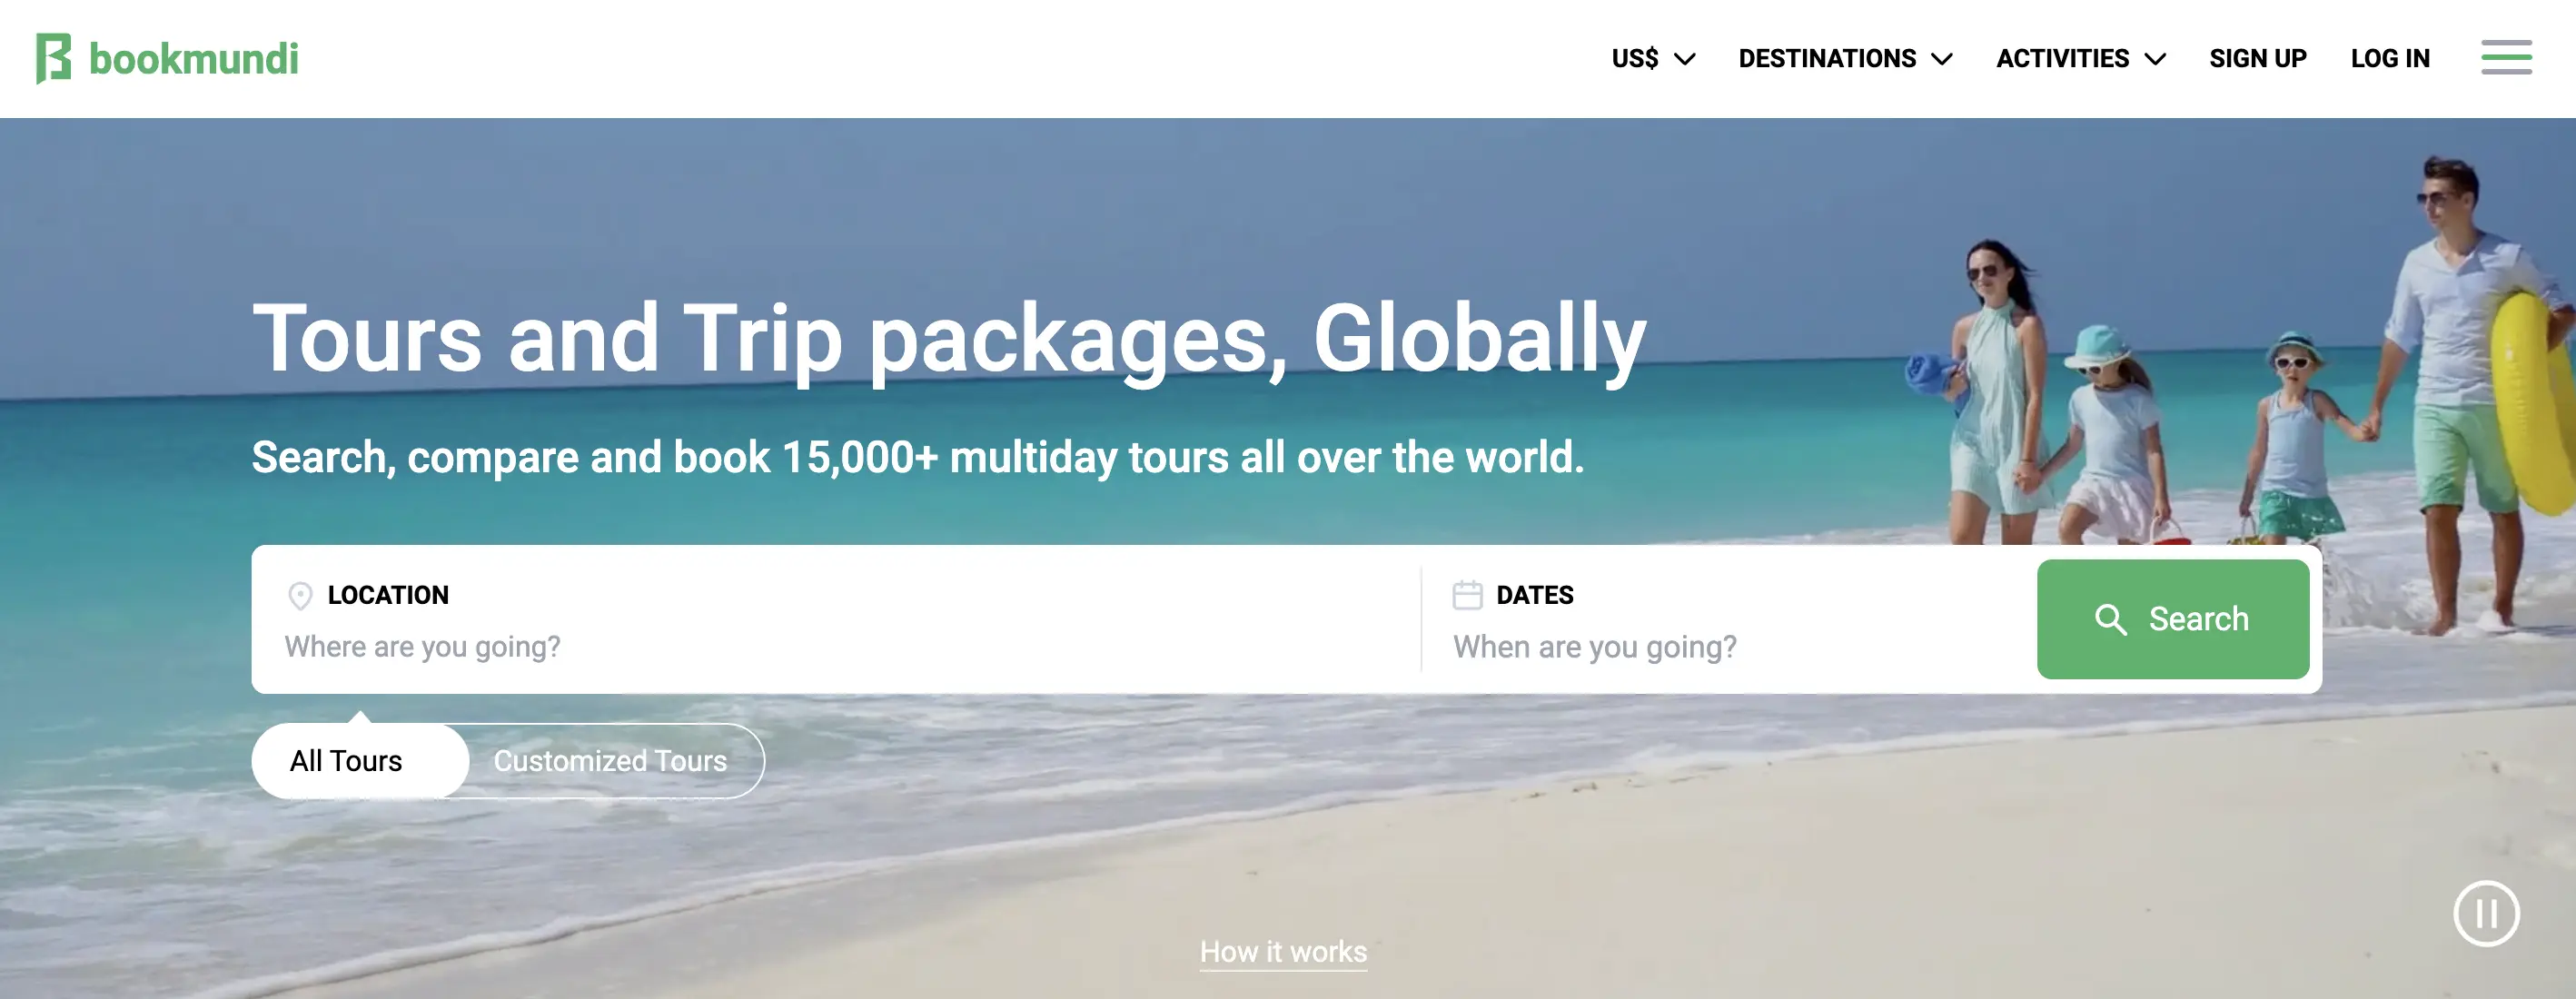Expand the US$ currency dropdown

pyautogui.click(x=1653, y=58)
